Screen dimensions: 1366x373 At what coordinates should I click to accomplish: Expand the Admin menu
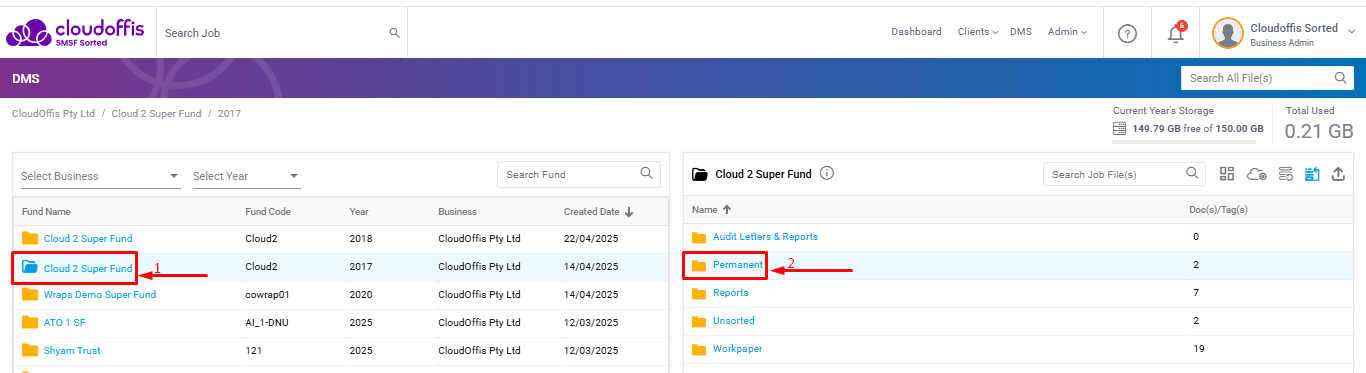coord(1068,32)
